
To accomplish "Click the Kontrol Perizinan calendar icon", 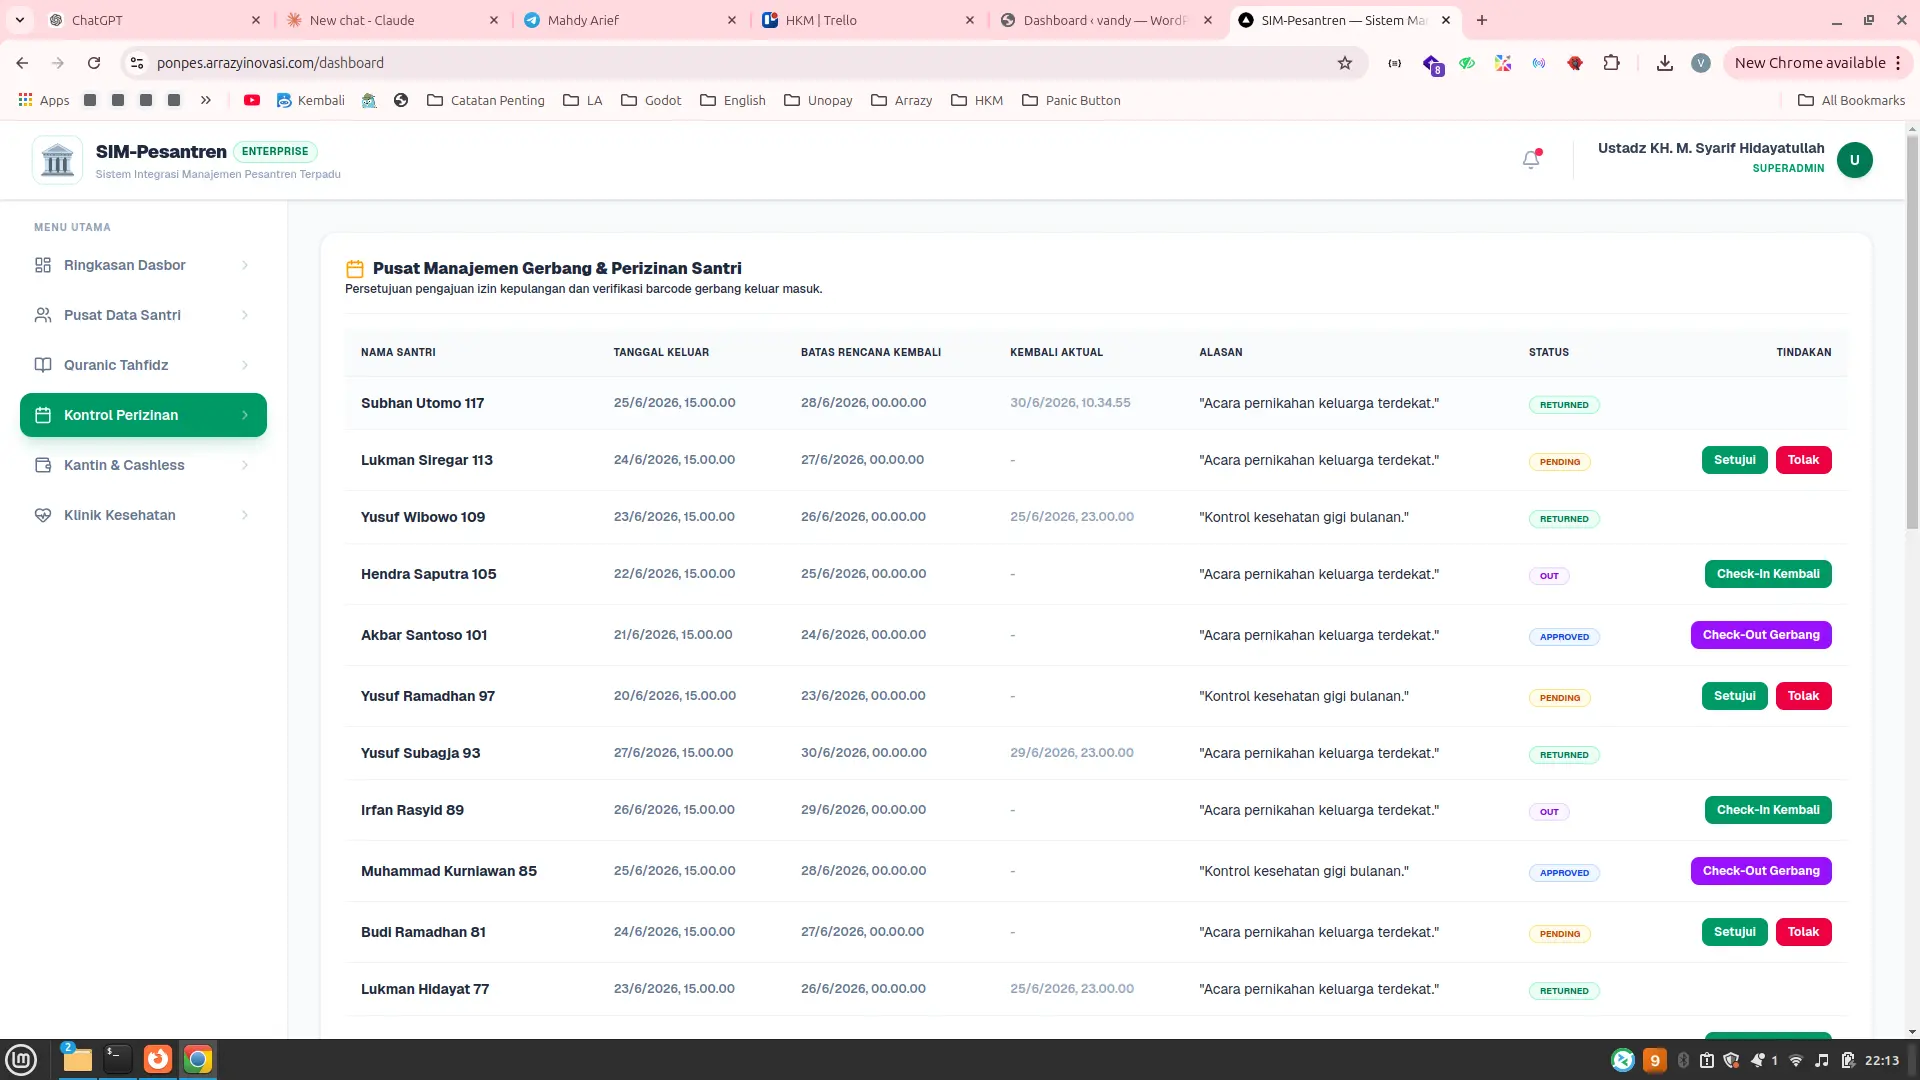I will [43, 415].
